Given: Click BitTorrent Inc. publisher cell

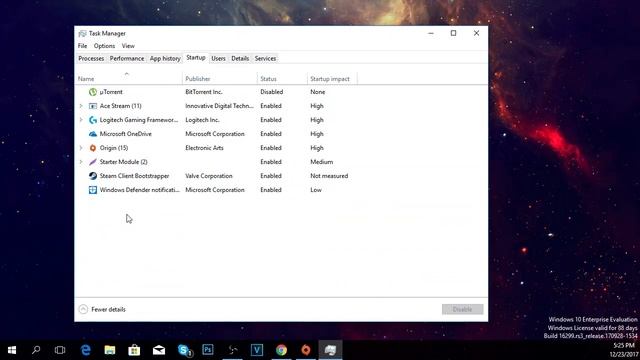Looking at the screenshot, I should 204,92.
